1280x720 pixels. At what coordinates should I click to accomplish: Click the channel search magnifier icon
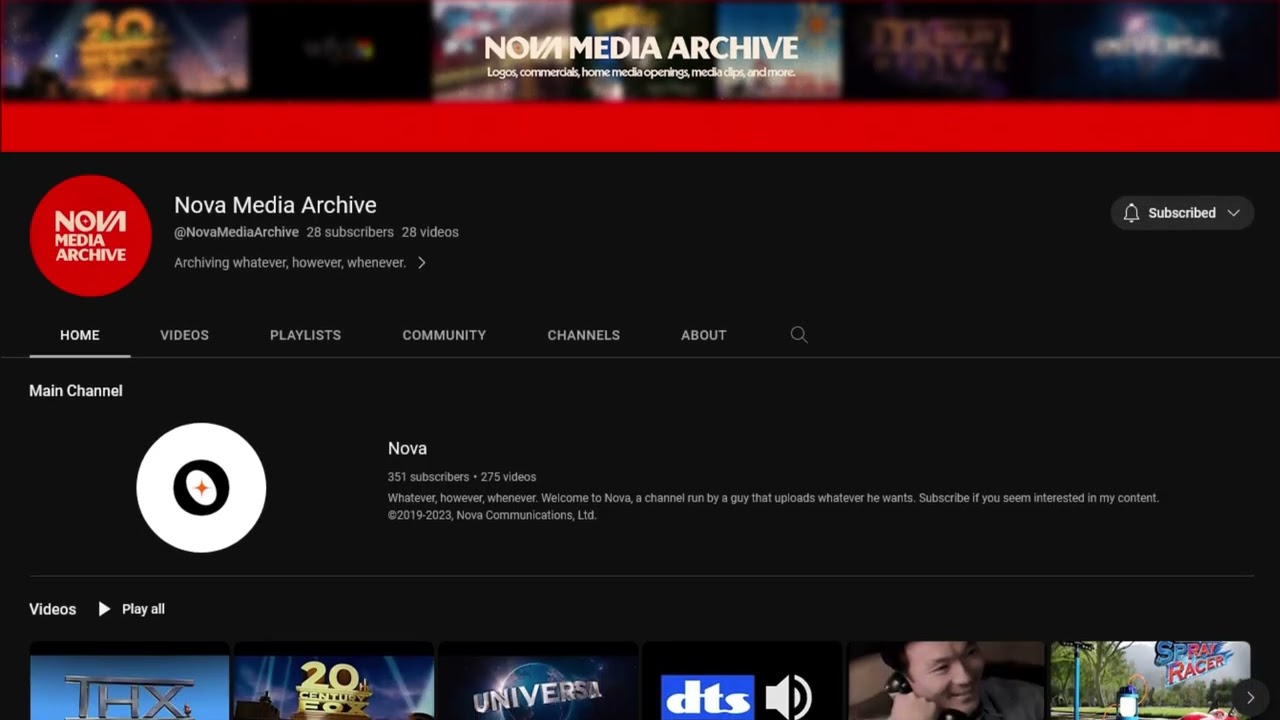pos(798,335)
